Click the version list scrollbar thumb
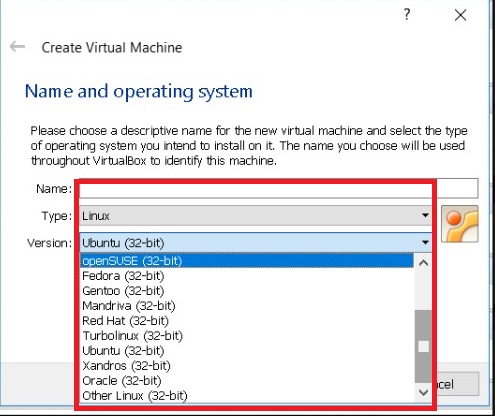The width and height of the screenshot is (495, 416). (423, 346)
